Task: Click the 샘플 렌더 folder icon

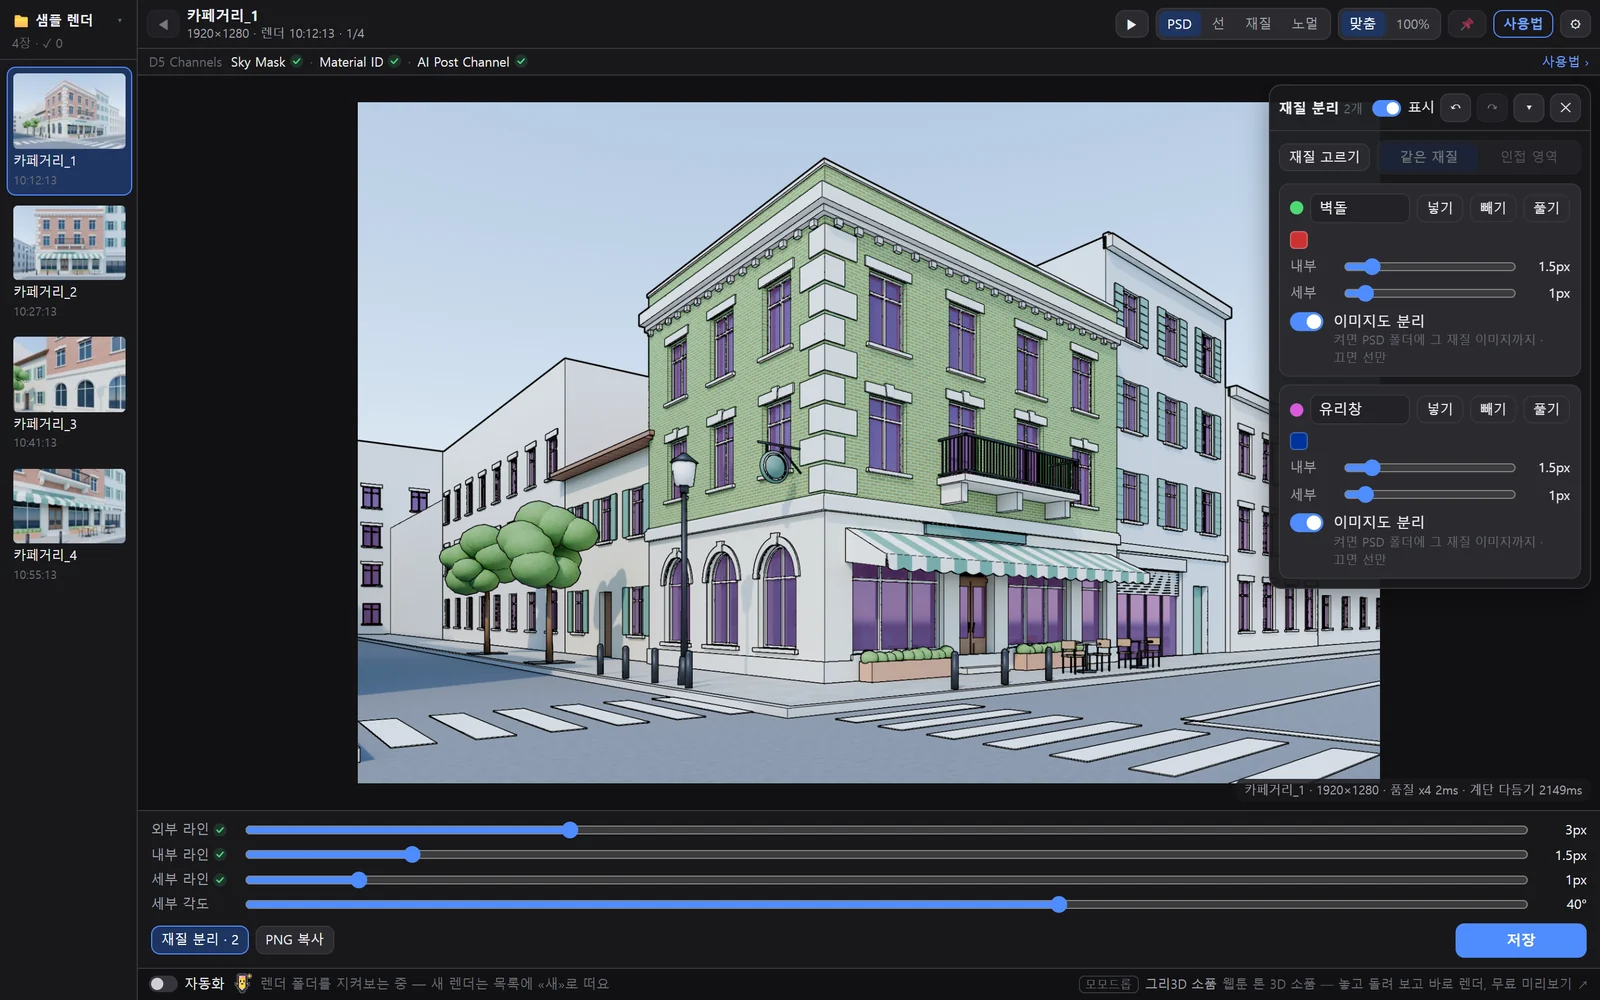Action: point(20,20)
